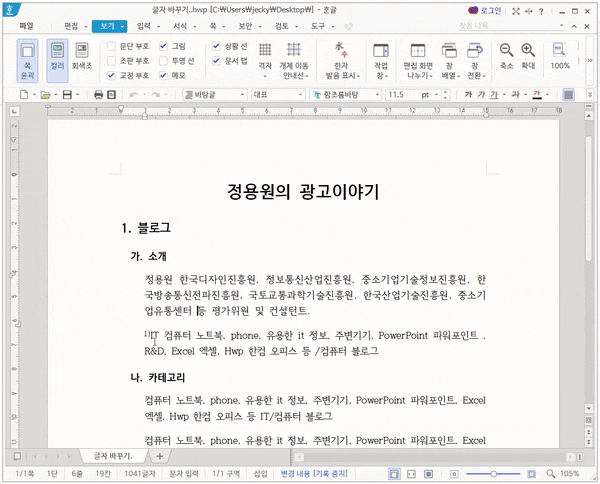Set view to 100% zoom icon
This screenshot has width=600, height=484.
560,56
